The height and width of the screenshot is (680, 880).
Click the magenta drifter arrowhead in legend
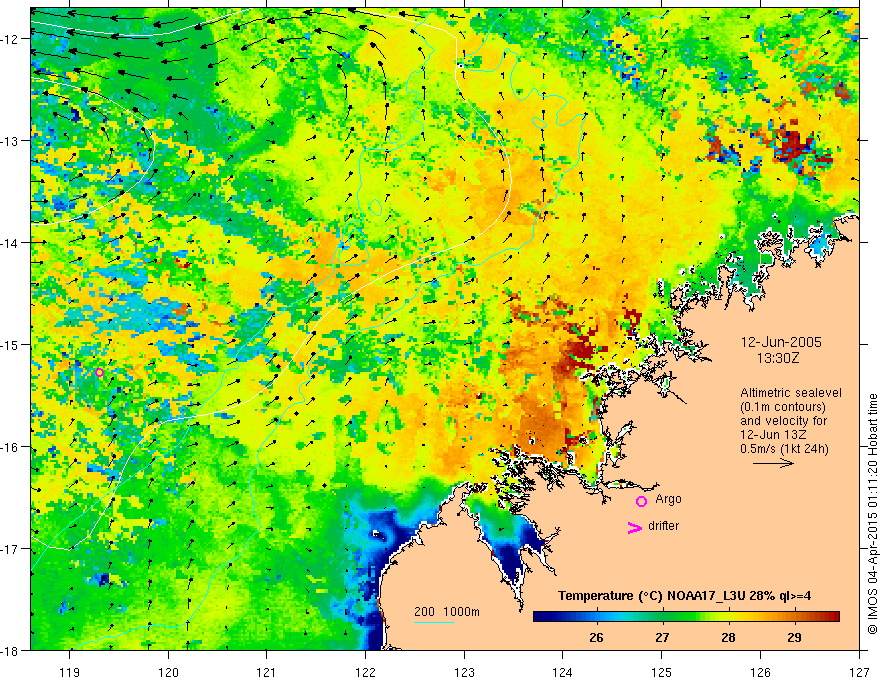634,527
